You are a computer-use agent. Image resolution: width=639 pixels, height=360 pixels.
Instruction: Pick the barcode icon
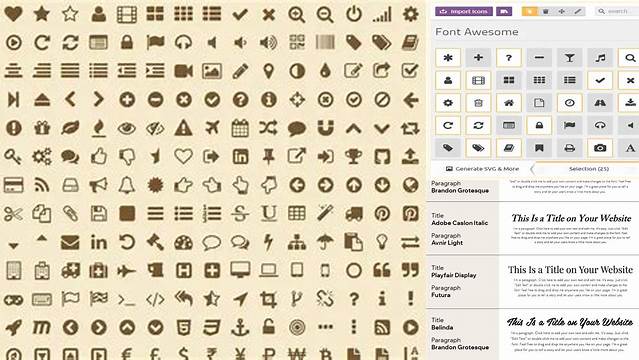[x=325, y=42]
